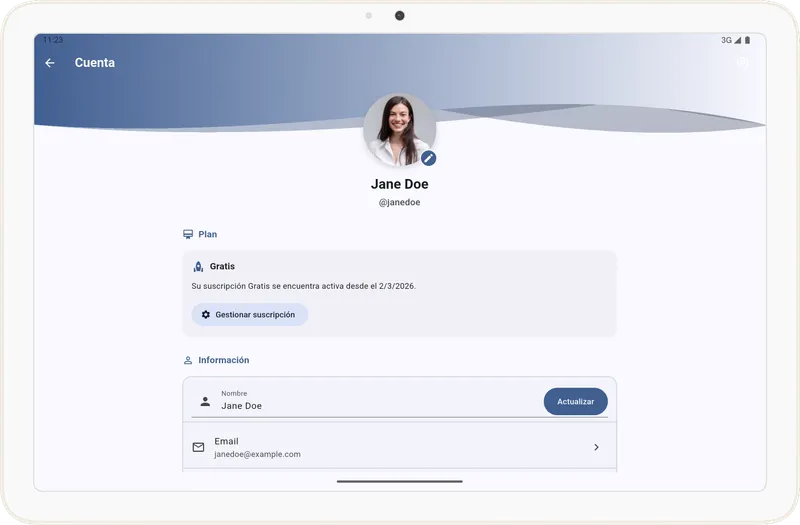Go back with the arrow beside Cuenta

pyautogui.click(x=49, y=63)
